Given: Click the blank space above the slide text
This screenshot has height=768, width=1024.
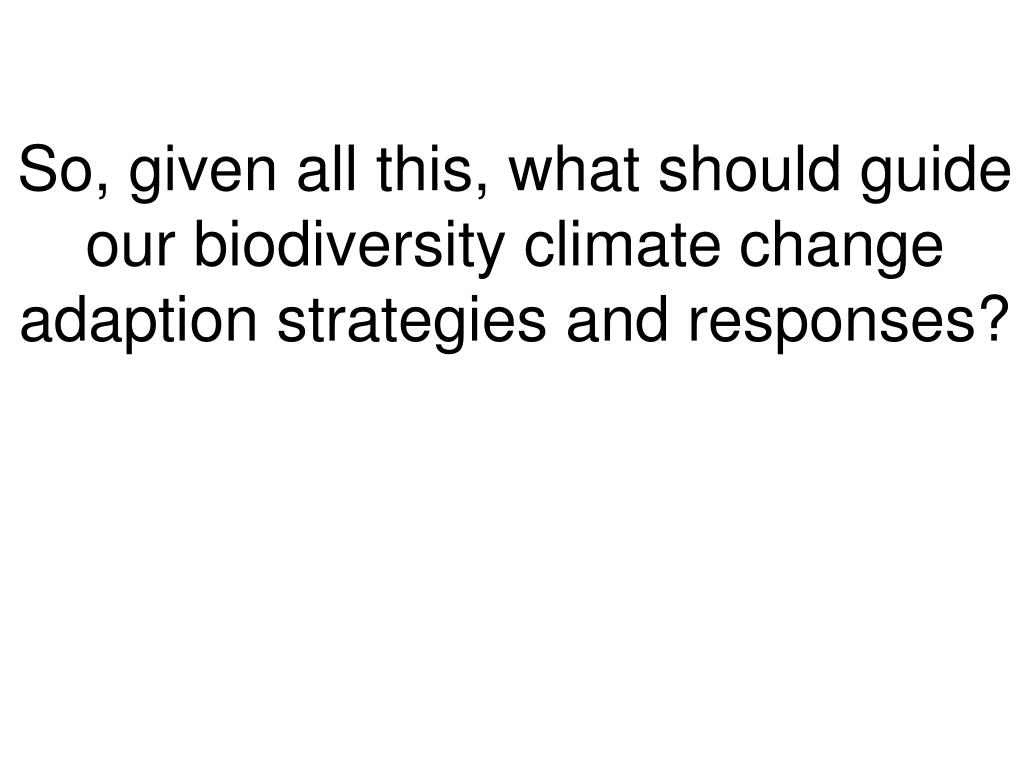Looking at the screenshot, I should 512,65.
